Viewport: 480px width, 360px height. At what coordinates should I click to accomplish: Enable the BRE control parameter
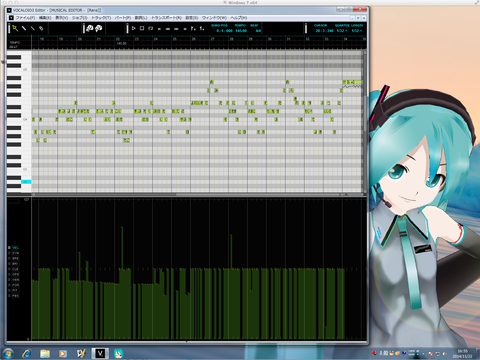pos(14,258)
